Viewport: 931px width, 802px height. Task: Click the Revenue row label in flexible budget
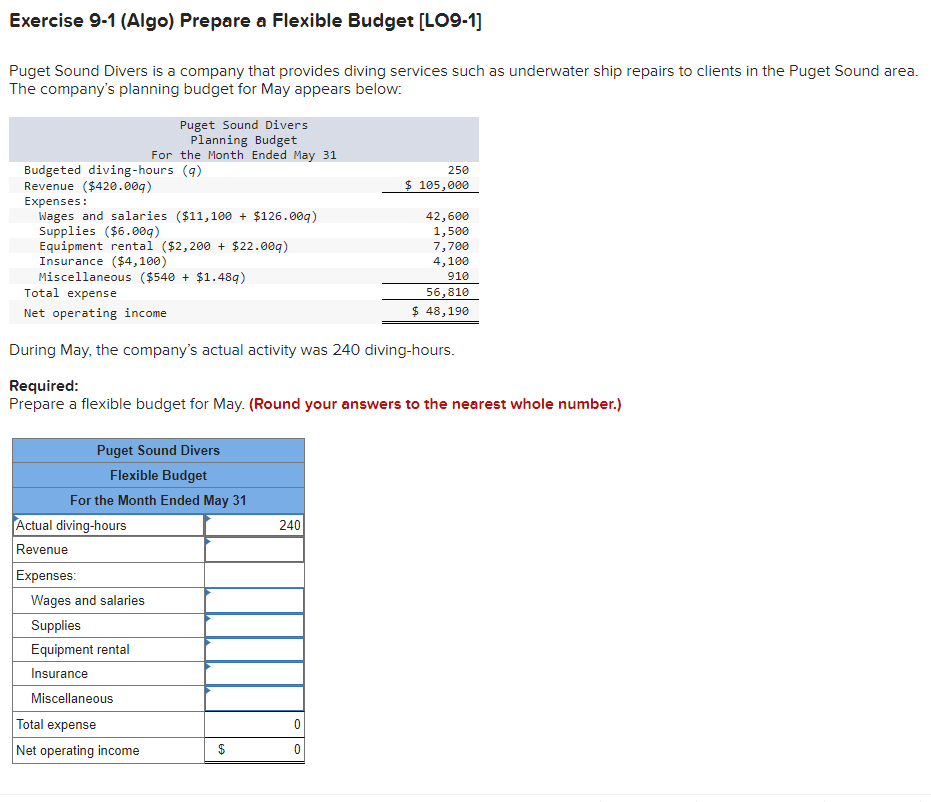[42, 550]
